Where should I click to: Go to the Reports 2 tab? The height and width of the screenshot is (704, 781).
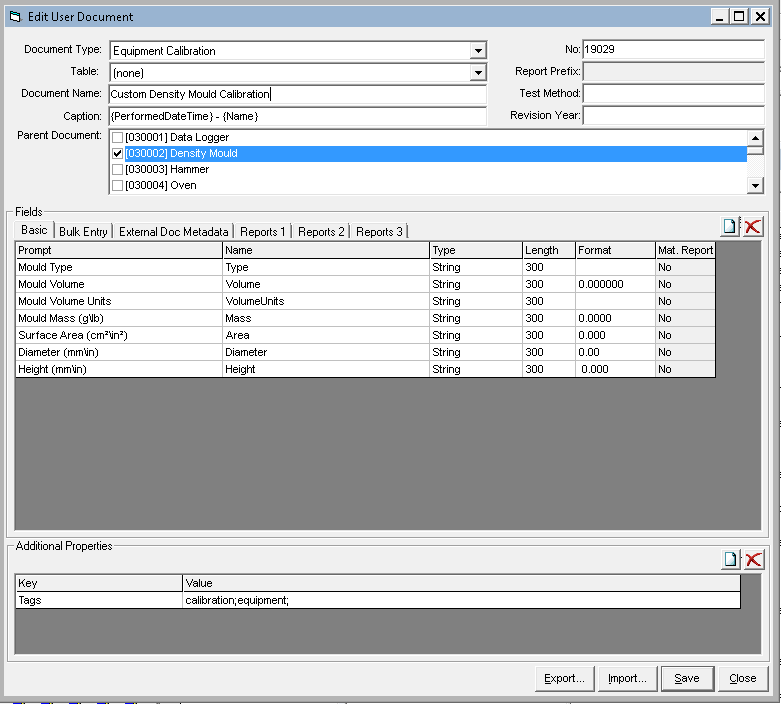point(321,232)
